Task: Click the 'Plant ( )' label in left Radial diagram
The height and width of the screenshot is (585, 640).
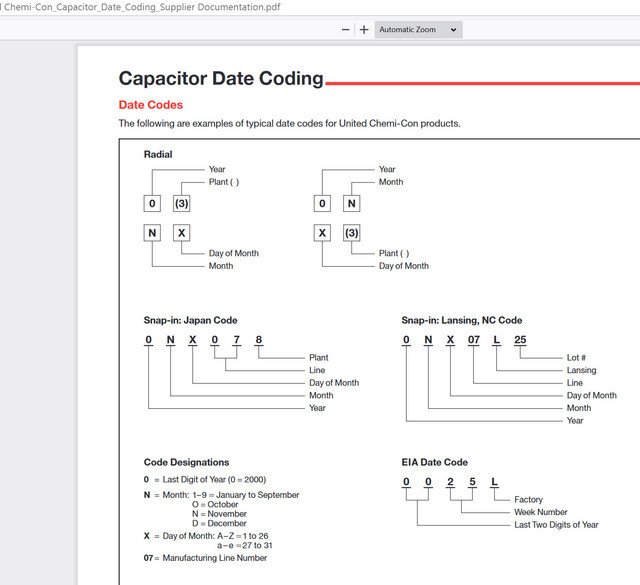Action: [x=224, y=182]
